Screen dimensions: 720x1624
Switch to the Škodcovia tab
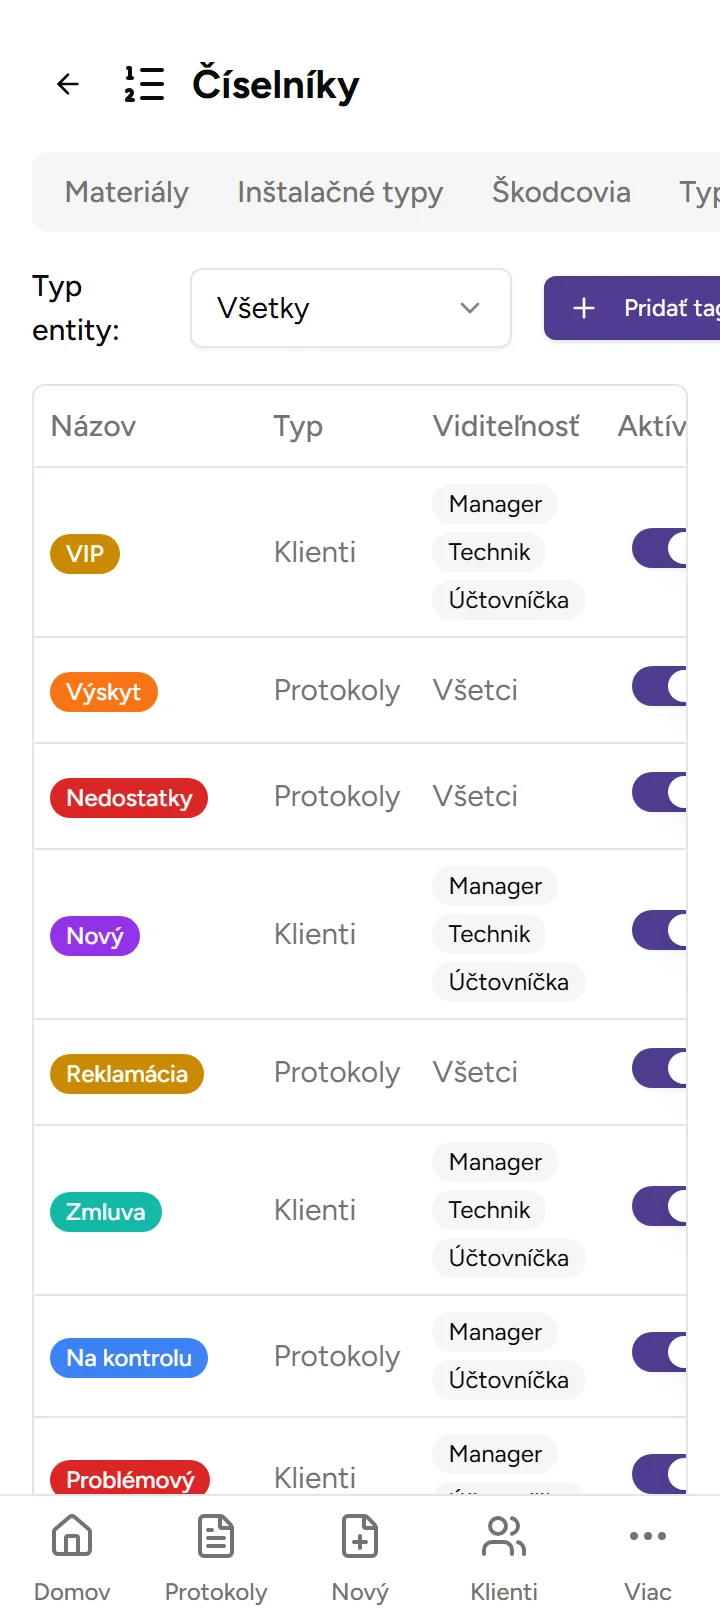560,192
